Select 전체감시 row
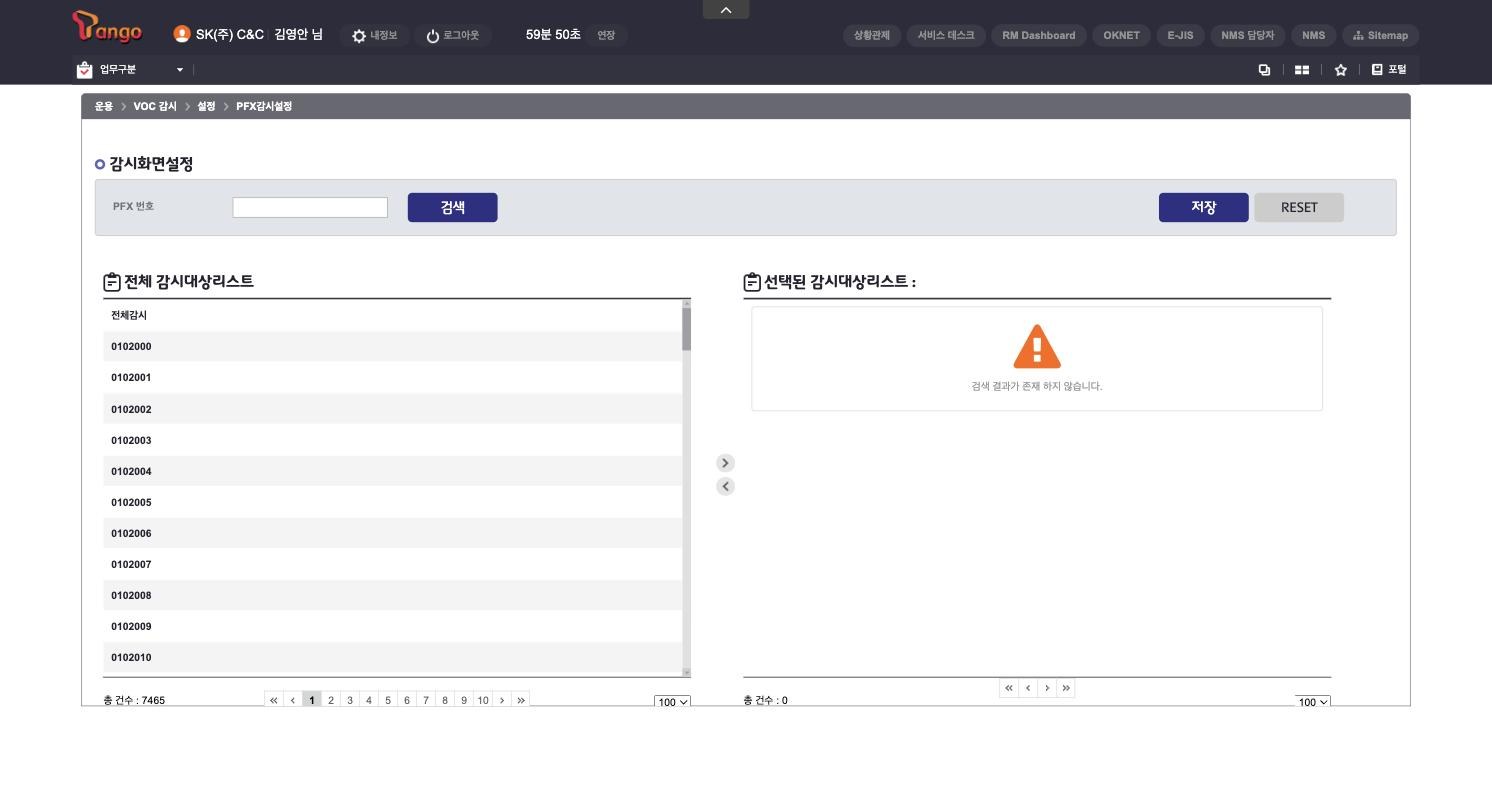The width and height of the screenshot is (1492, 812). coord(393,316)
